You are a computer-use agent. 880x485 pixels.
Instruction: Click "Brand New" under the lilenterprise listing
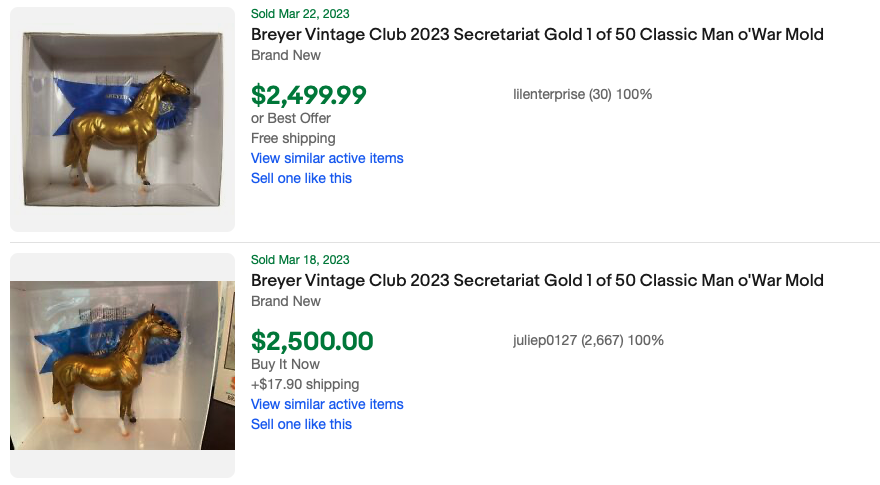(286, 55)
